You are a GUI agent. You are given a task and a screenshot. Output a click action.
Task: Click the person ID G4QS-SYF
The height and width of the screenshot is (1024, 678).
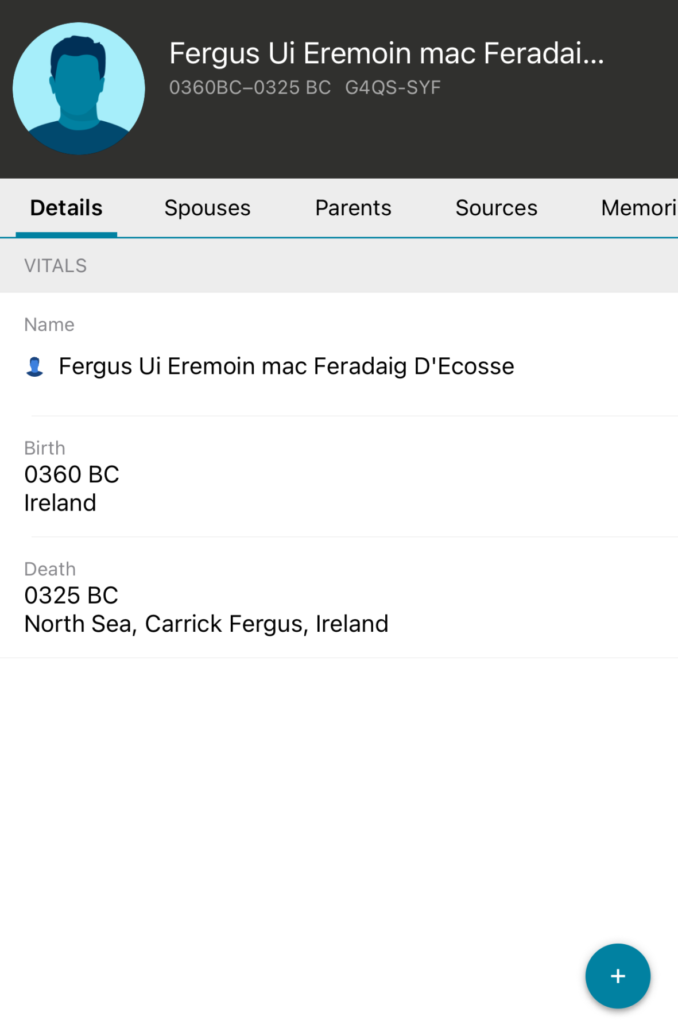[x=393, y=88]
